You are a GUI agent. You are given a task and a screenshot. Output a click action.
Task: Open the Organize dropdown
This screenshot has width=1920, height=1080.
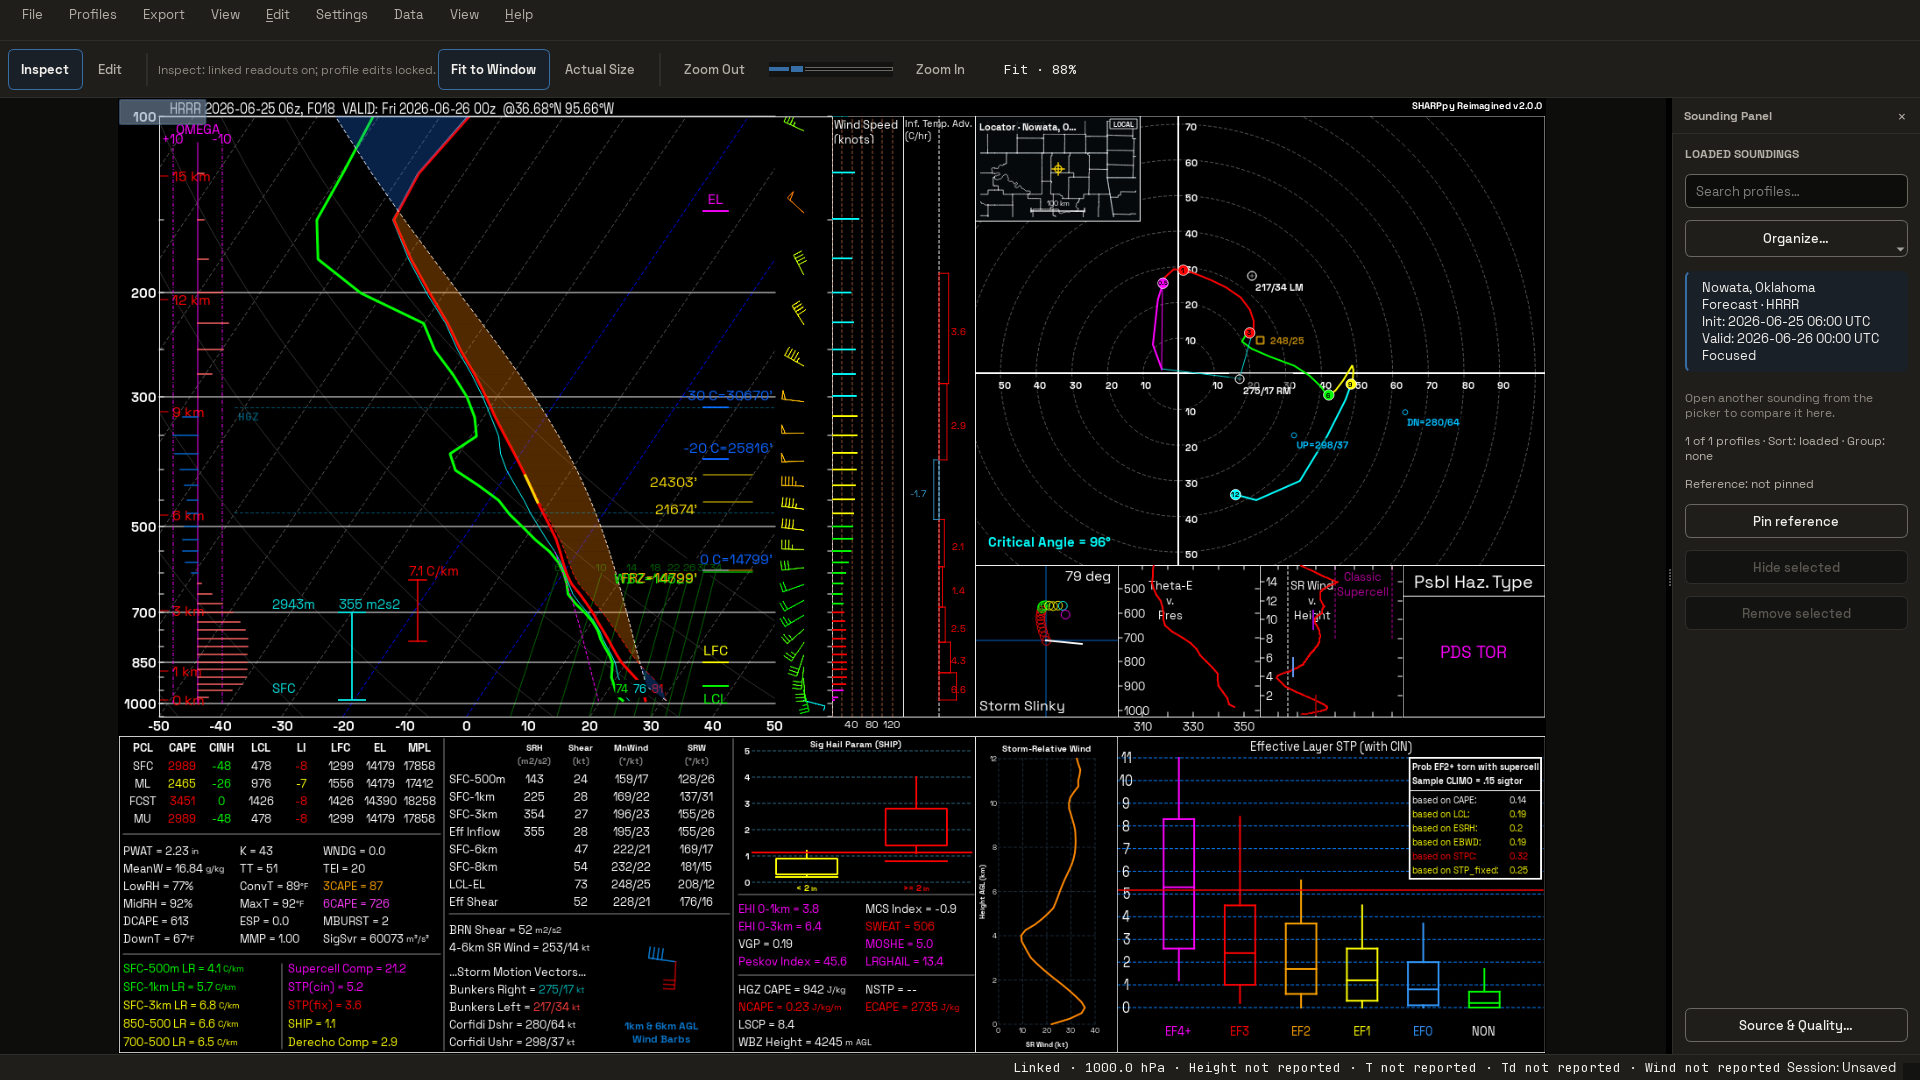pyautogui.click(x=1796, y=238)
